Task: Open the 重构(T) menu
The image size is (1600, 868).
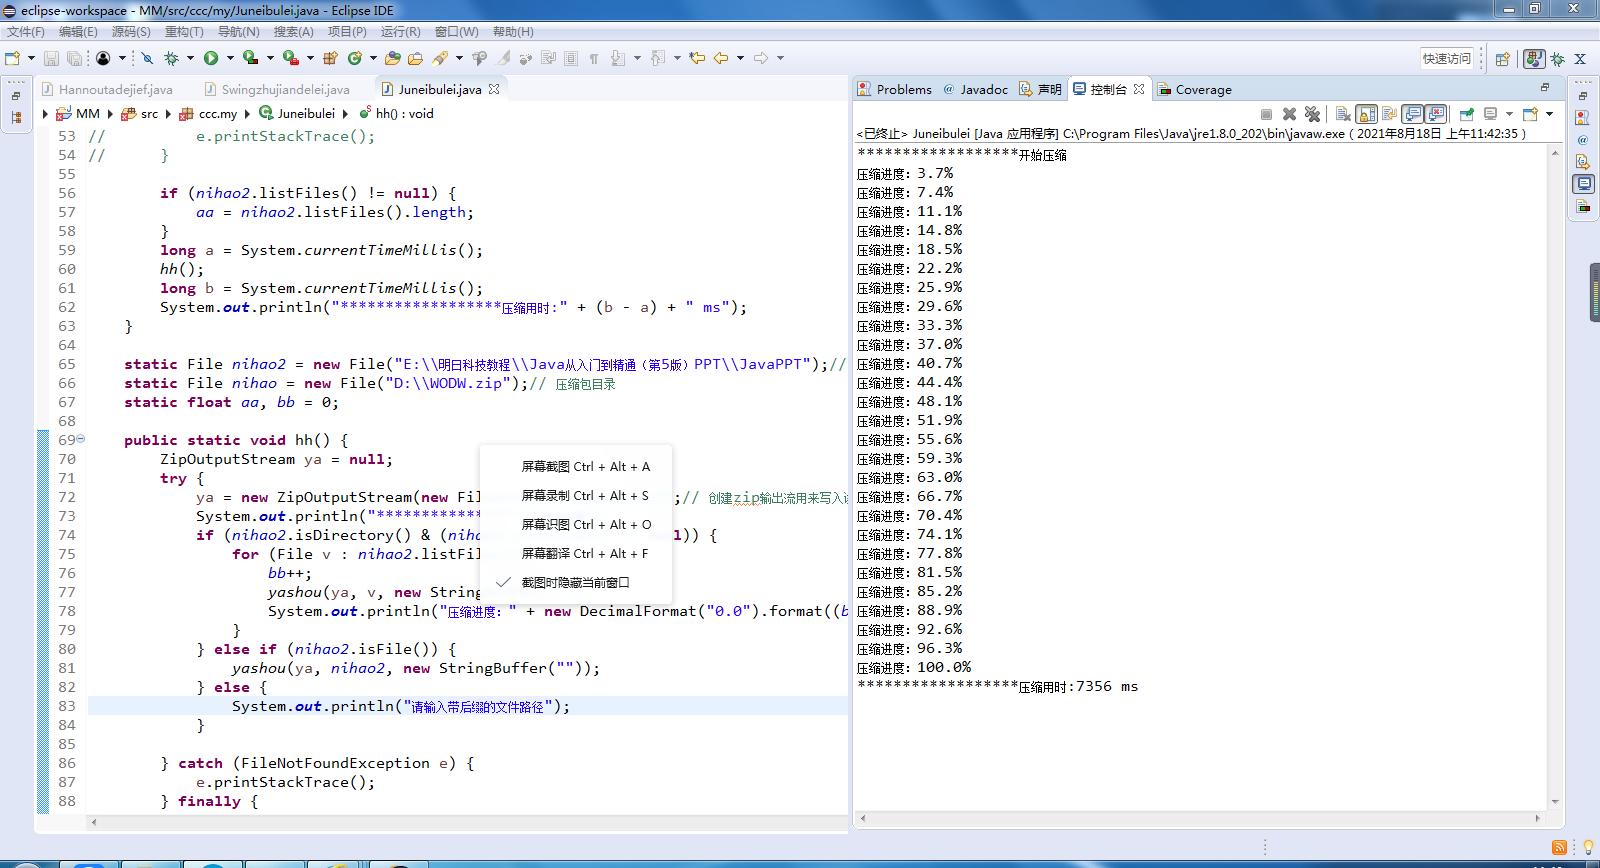Action: (184, 32)
